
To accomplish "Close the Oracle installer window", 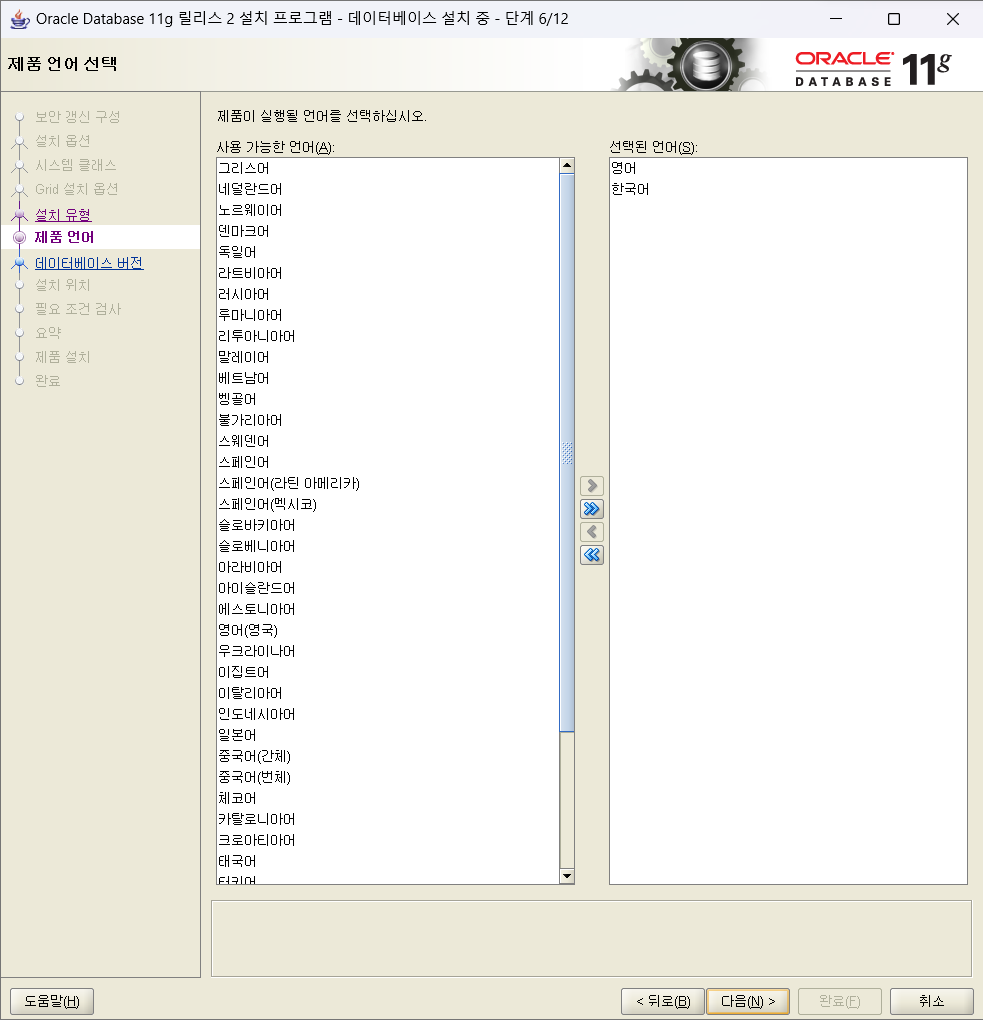I will (952, 19).
